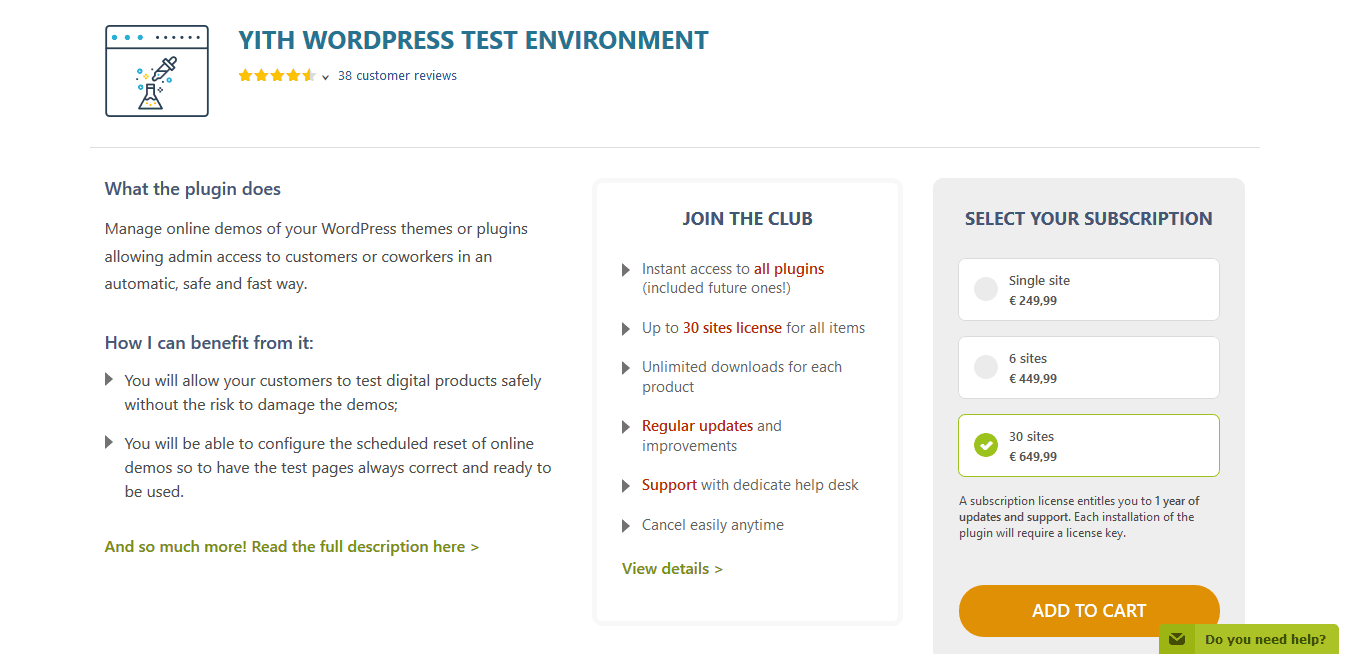The width and height of the screenshot is (1349, 654).
Task: Click the test environment plugin flask icon
Action: (157, 71)
